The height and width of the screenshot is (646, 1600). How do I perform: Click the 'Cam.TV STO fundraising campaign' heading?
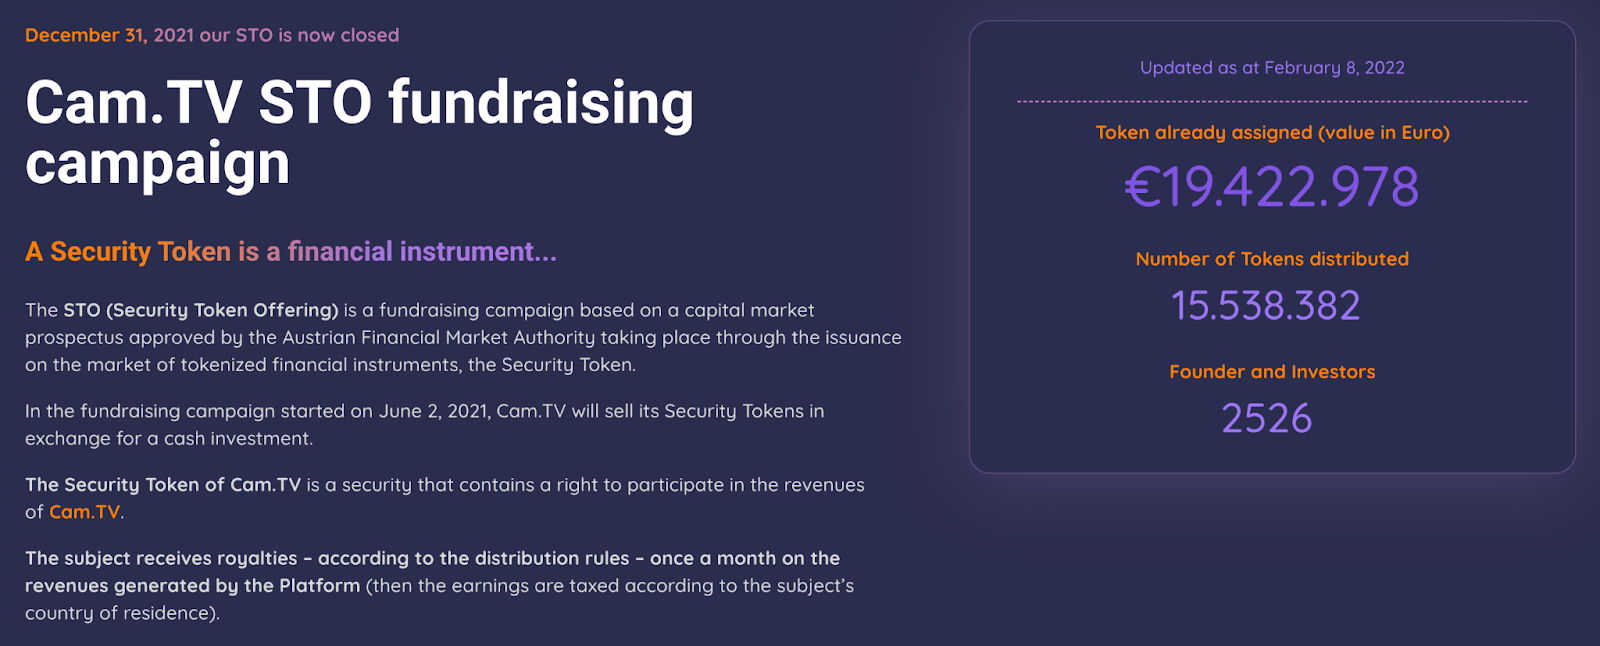[360, 132]
